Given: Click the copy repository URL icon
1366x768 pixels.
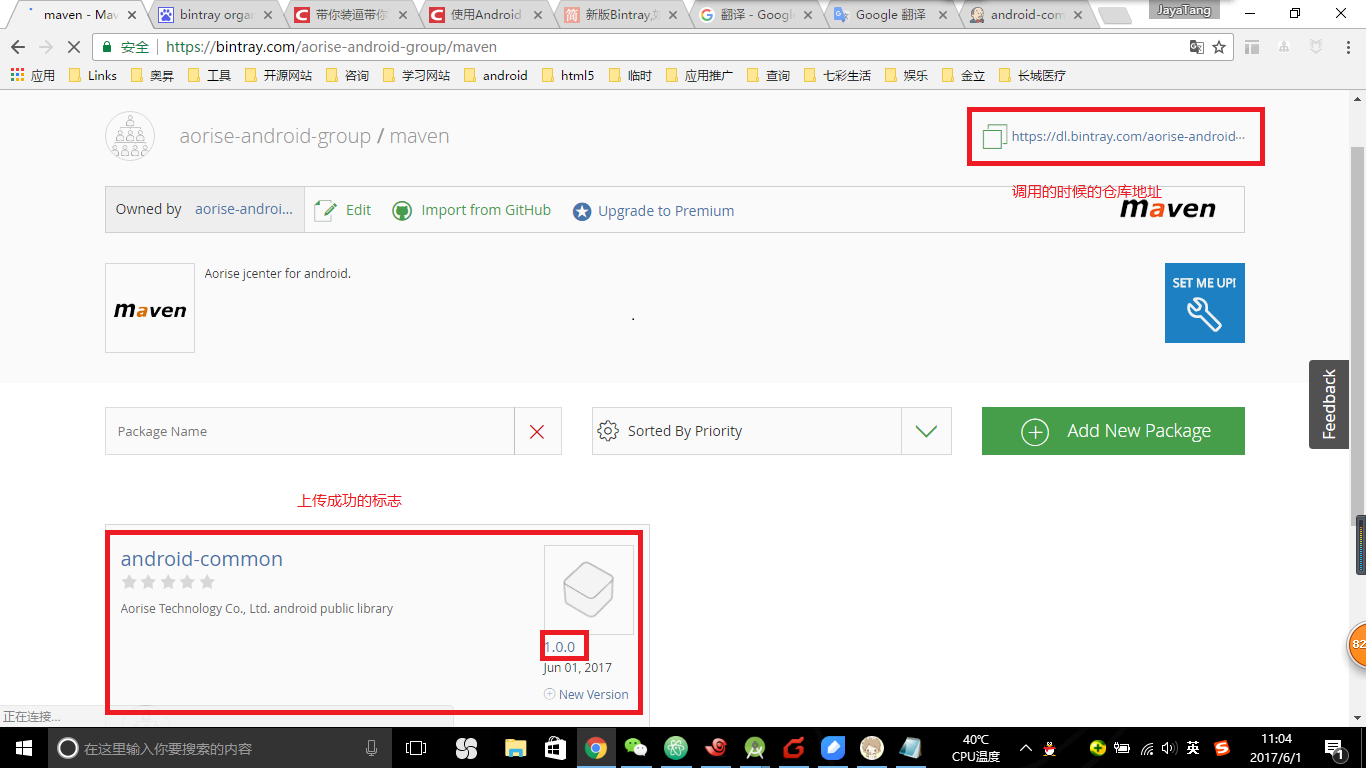Looking at the screenshot, I should point(994,137).
